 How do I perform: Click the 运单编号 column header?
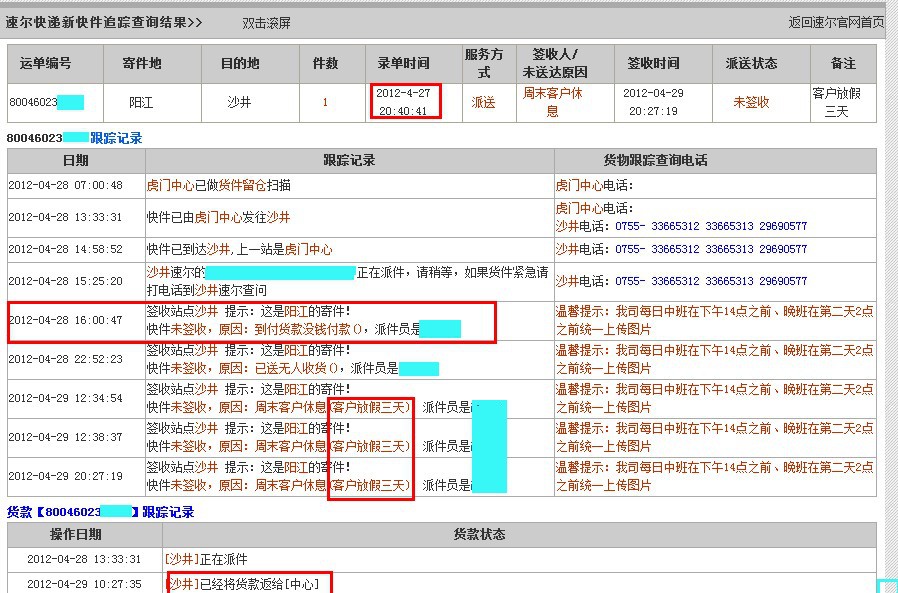click(46, 63)
